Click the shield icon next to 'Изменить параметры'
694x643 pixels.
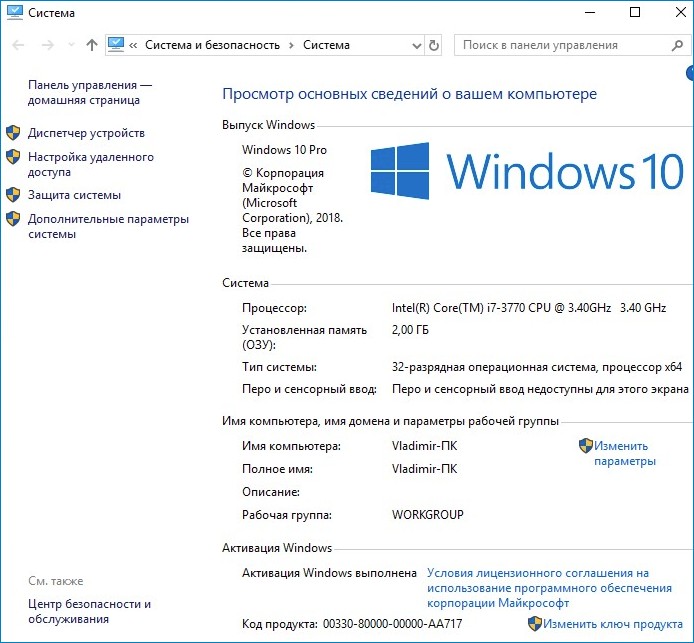click(586, 446)
